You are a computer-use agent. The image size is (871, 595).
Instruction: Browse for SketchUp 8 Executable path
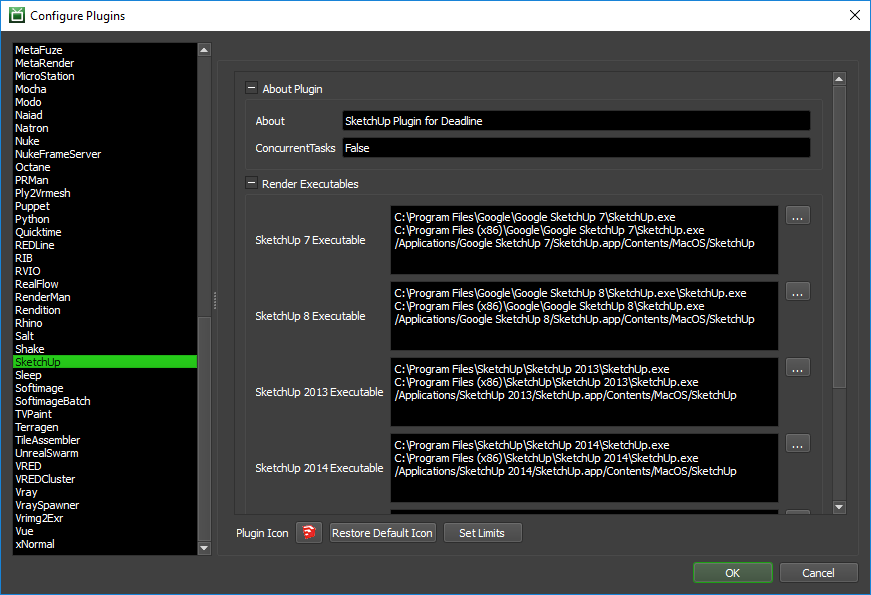tap(798, 292)
